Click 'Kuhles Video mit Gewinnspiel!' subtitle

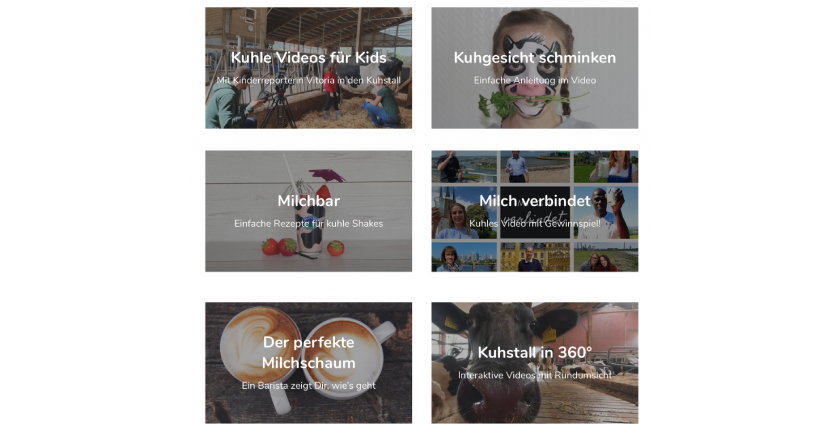click(x=535, y=223)
